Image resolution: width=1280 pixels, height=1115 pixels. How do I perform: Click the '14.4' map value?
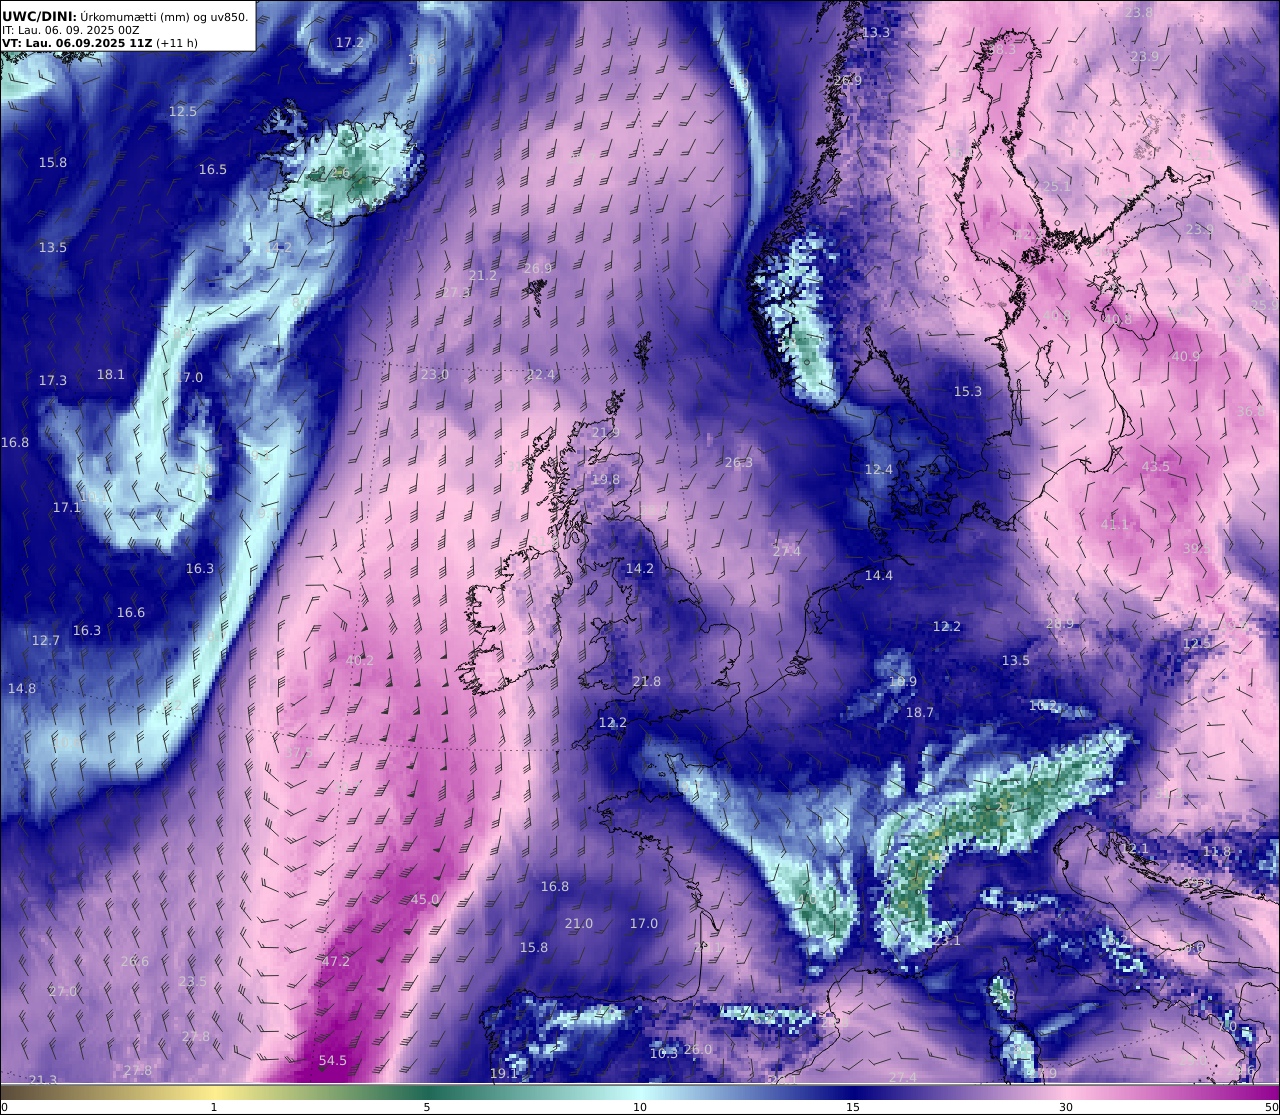click(879, 576)
